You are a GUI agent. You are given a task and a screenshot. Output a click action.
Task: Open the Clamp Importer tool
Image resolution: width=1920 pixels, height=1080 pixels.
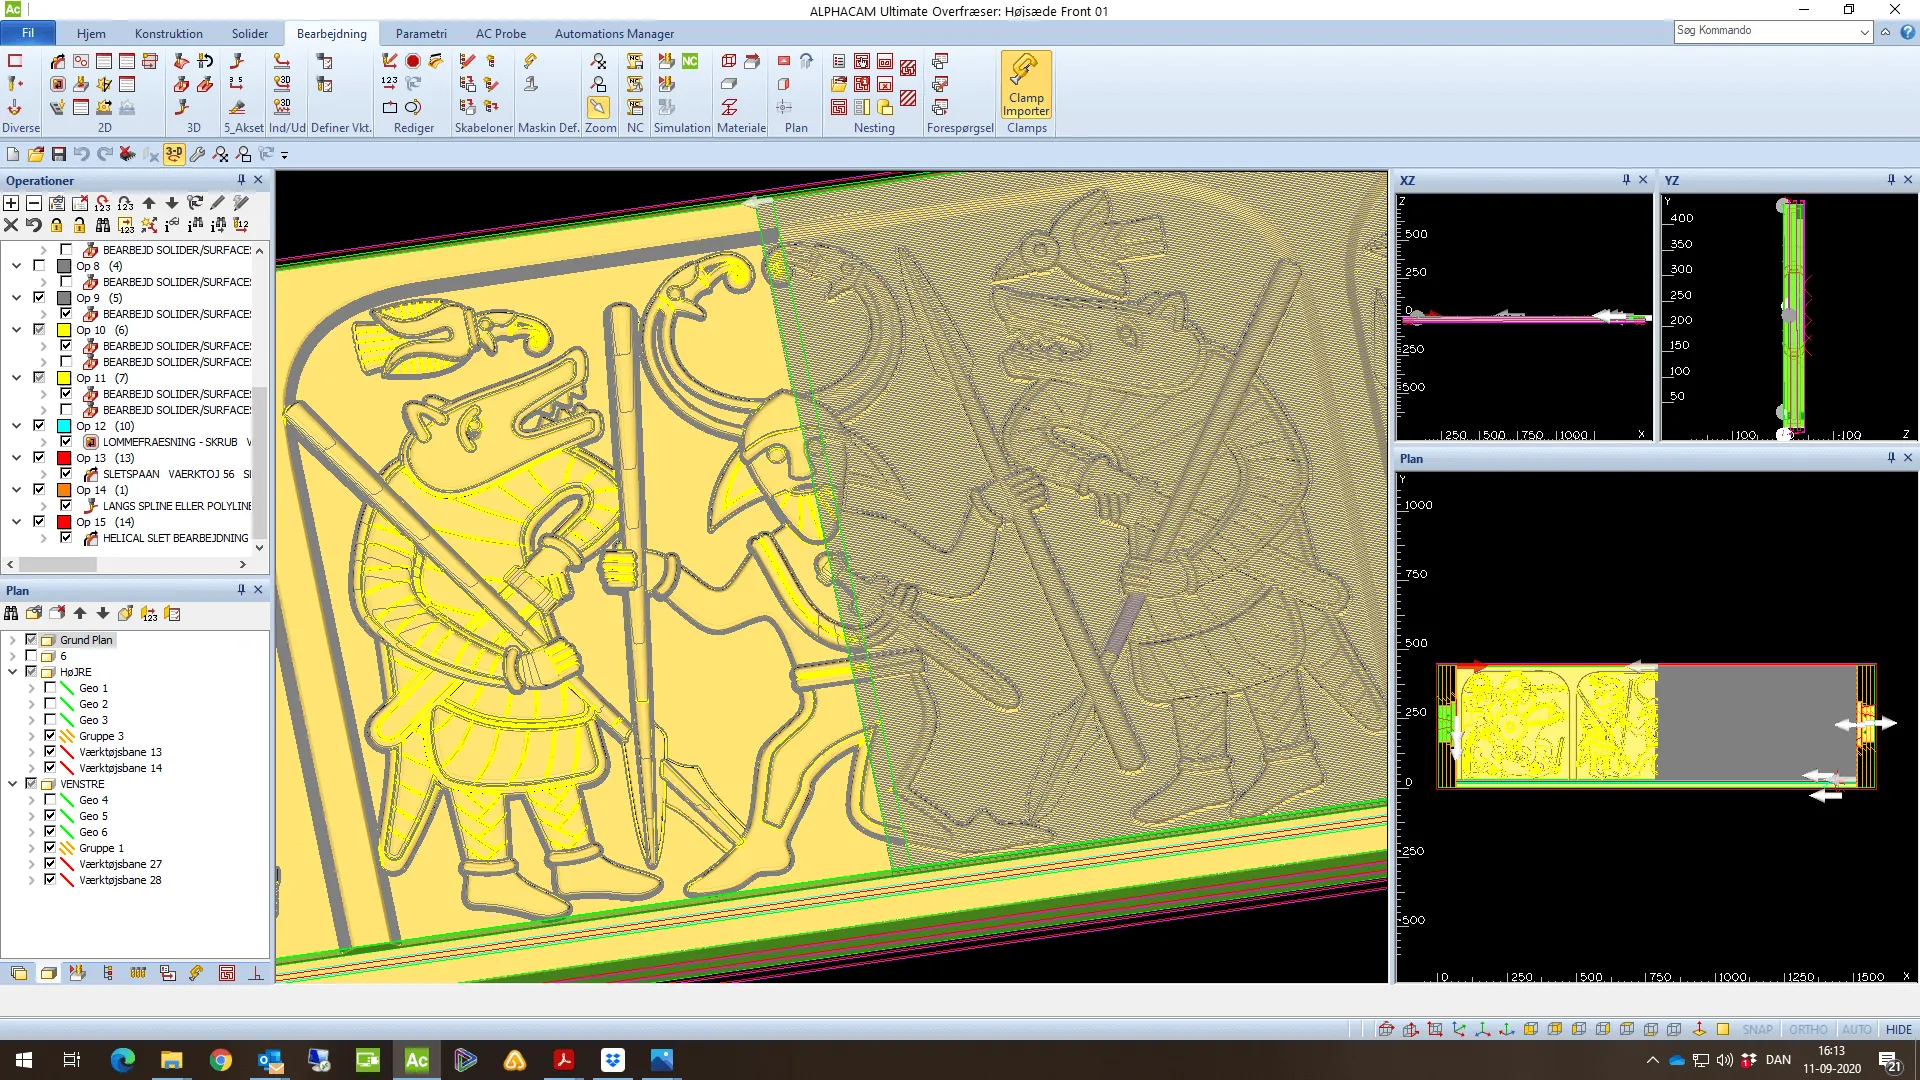[x=1026, y=85]
